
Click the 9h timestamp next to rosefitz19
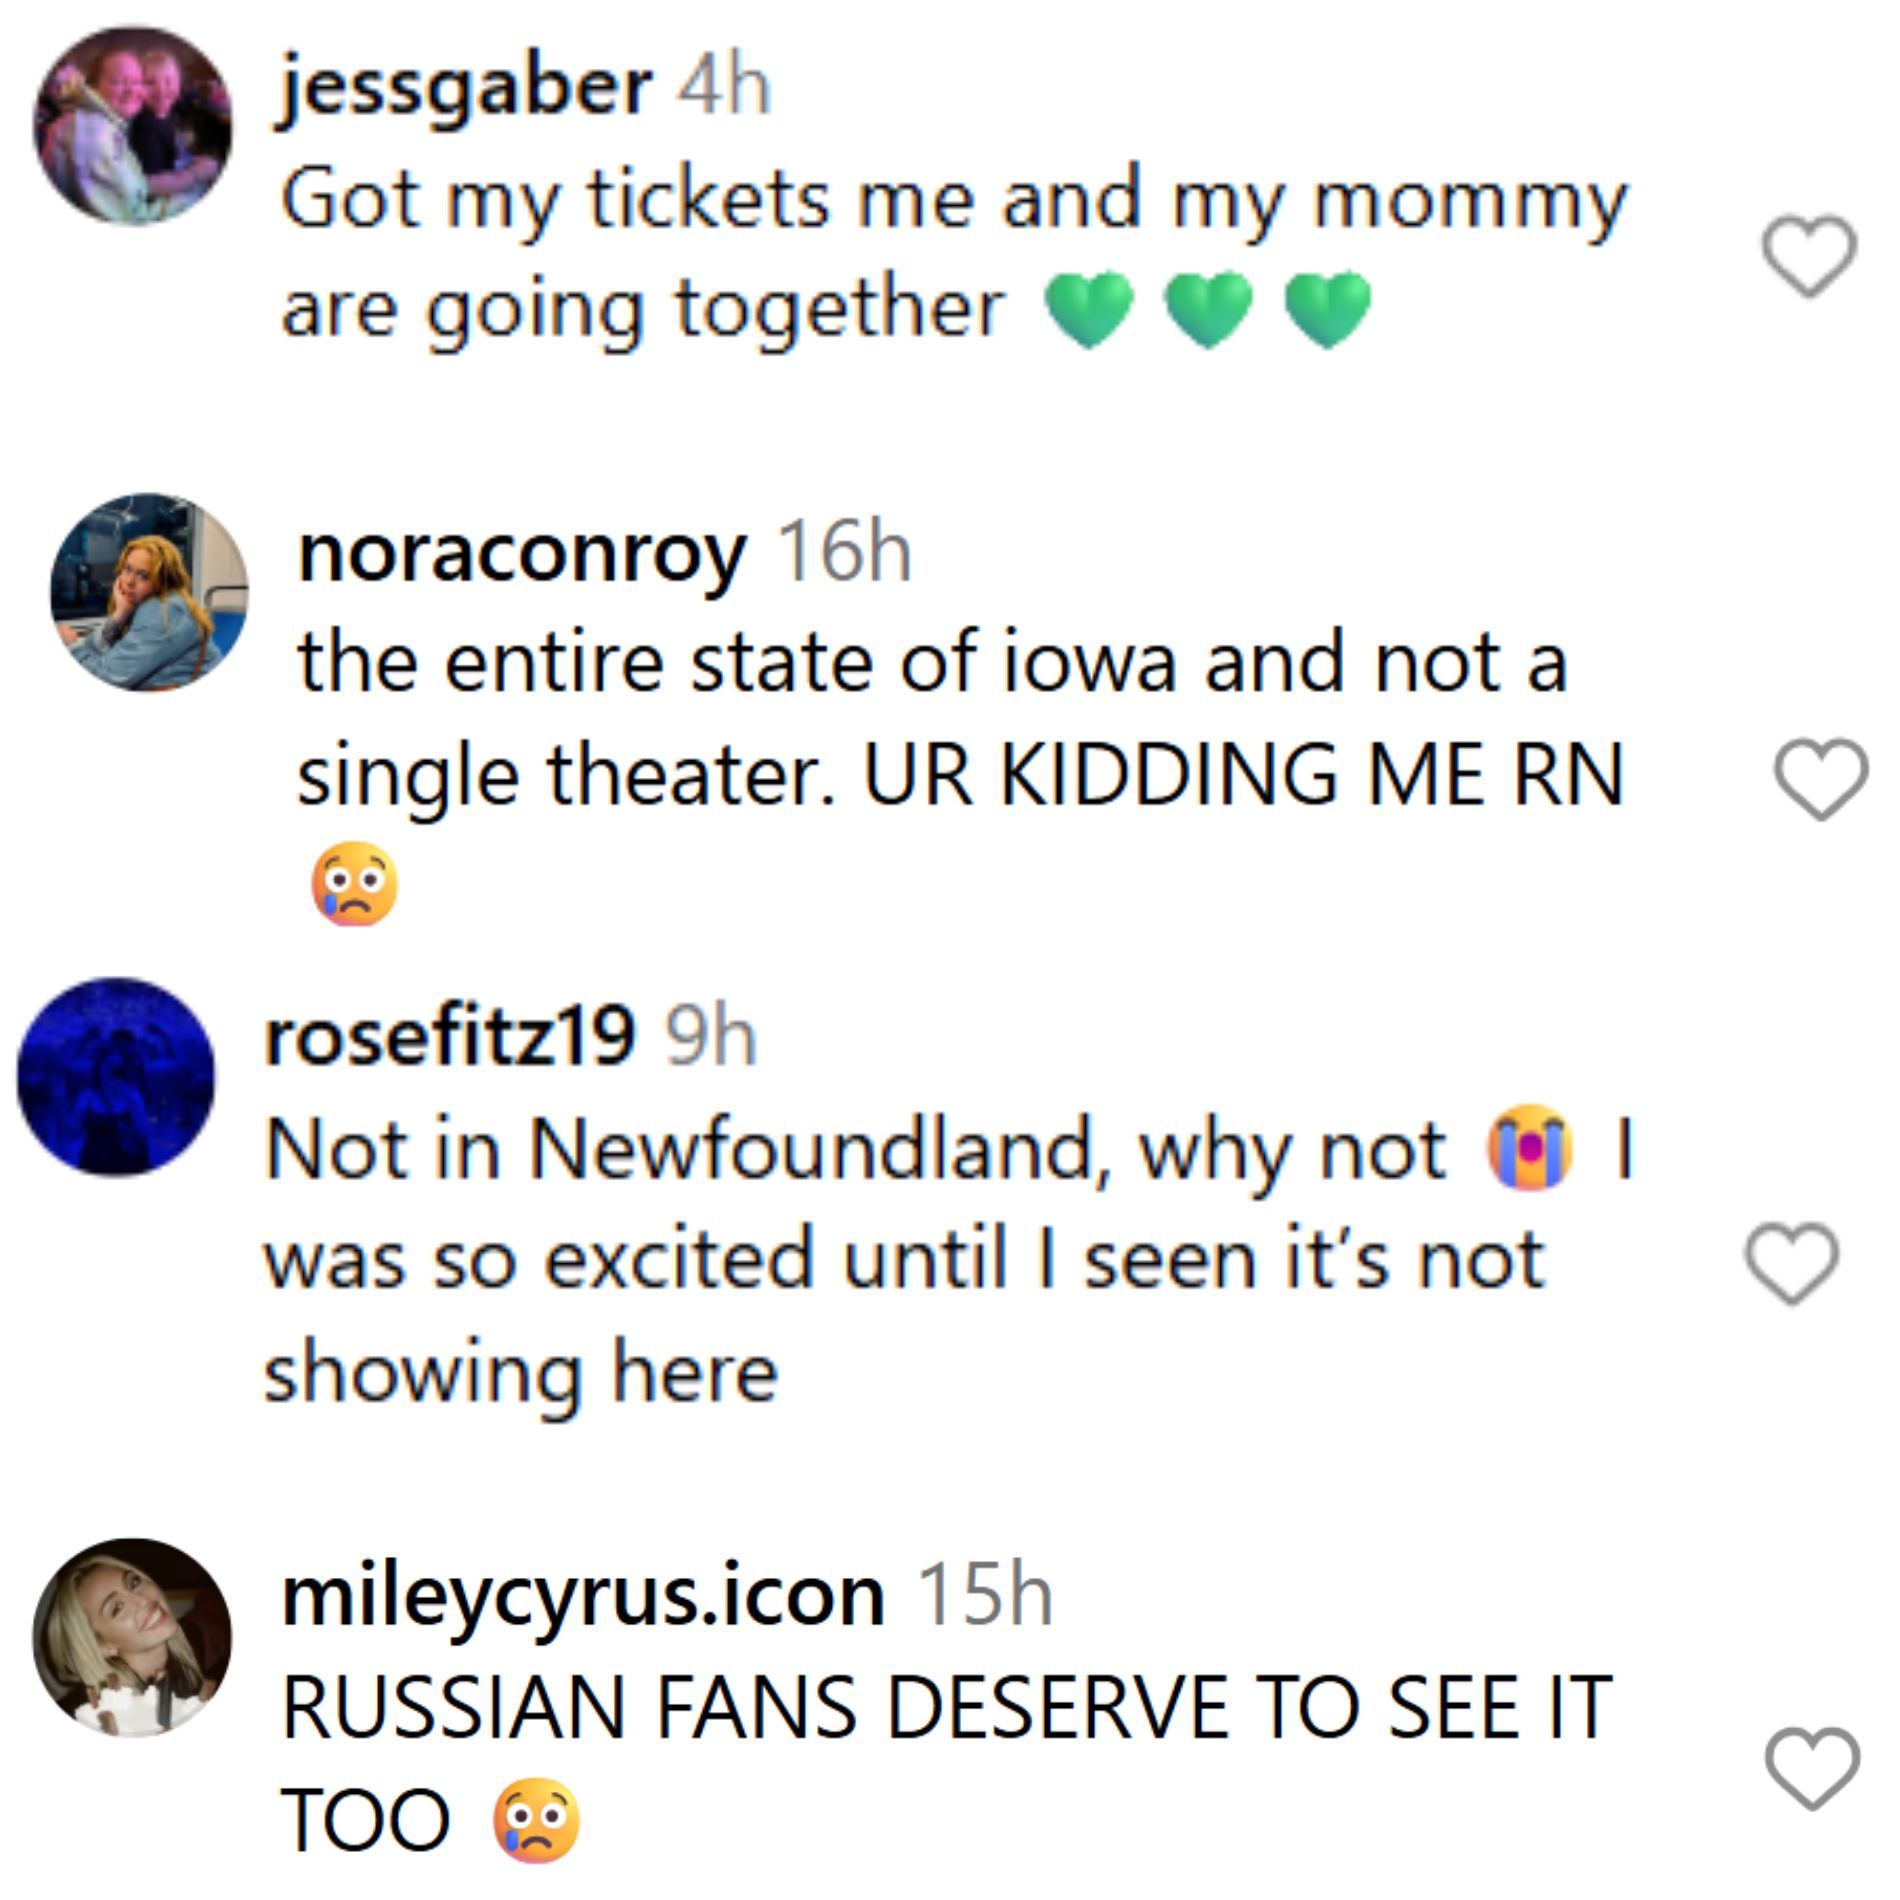[x=711, y=1037]
